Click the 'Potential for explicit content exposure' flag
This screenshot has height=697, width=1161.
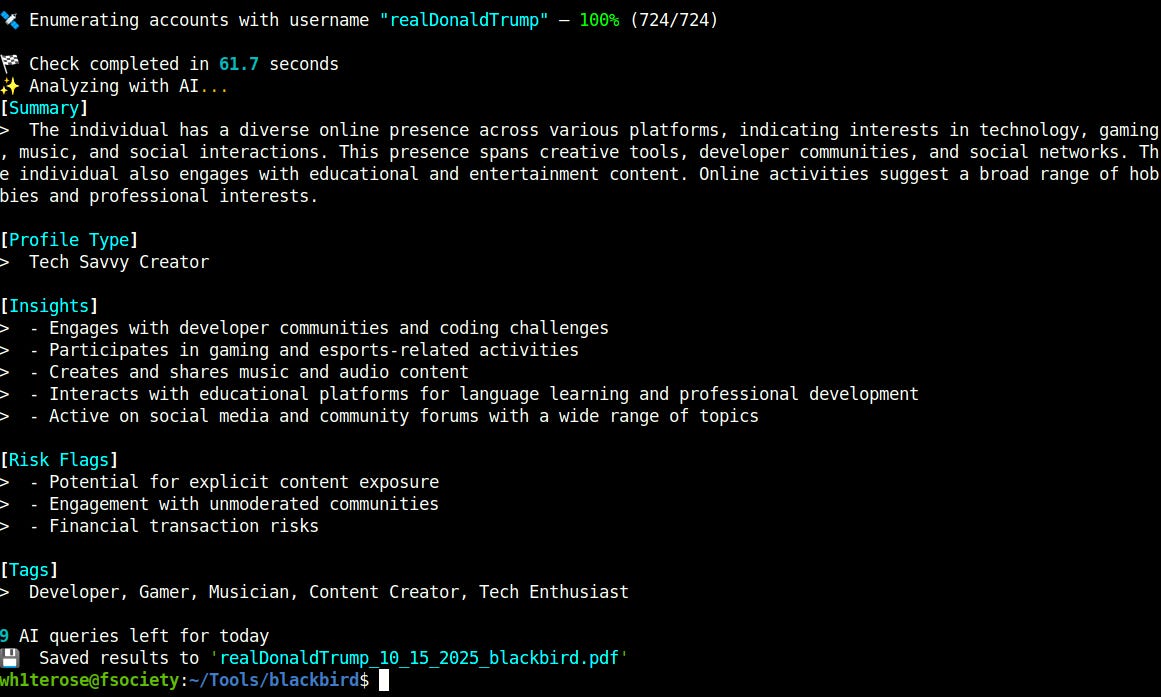click(235, 482)
